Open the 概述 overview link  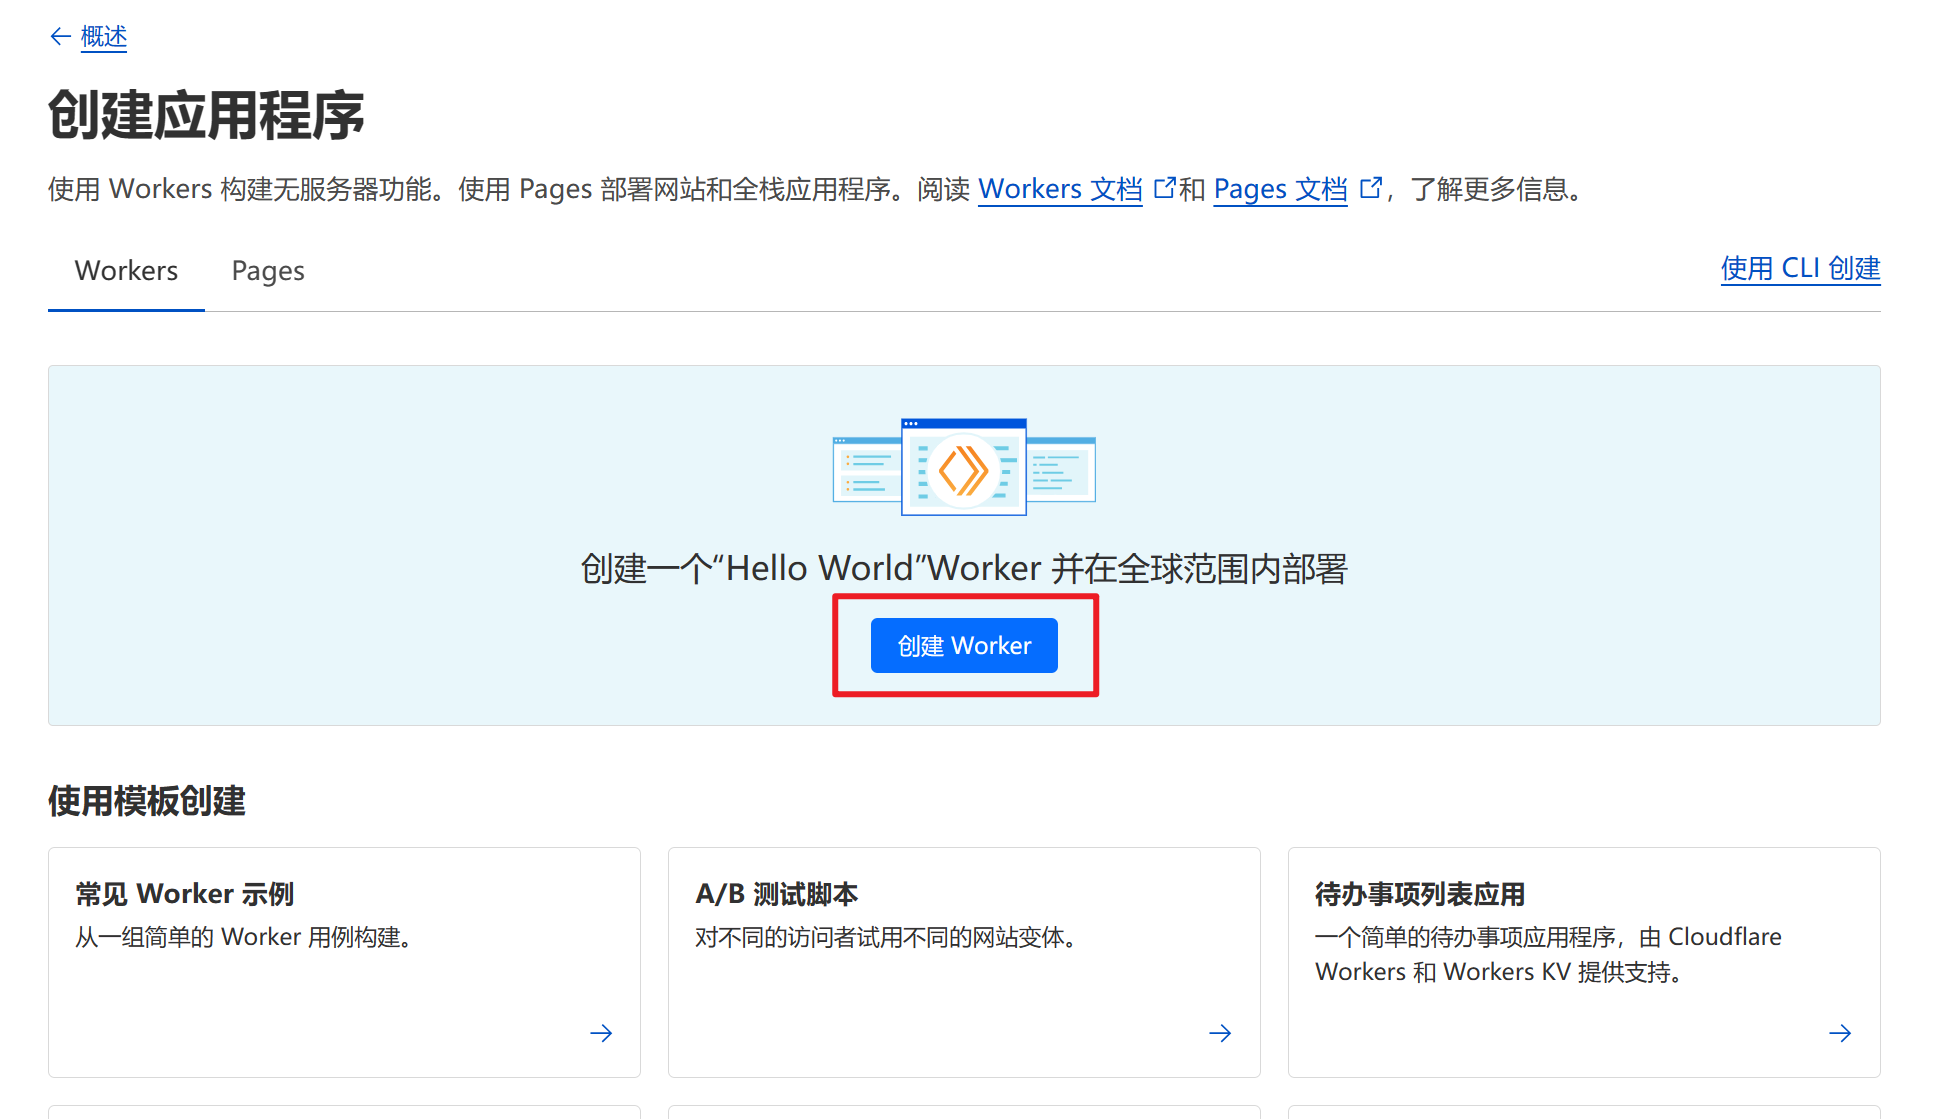coord(104,37)
